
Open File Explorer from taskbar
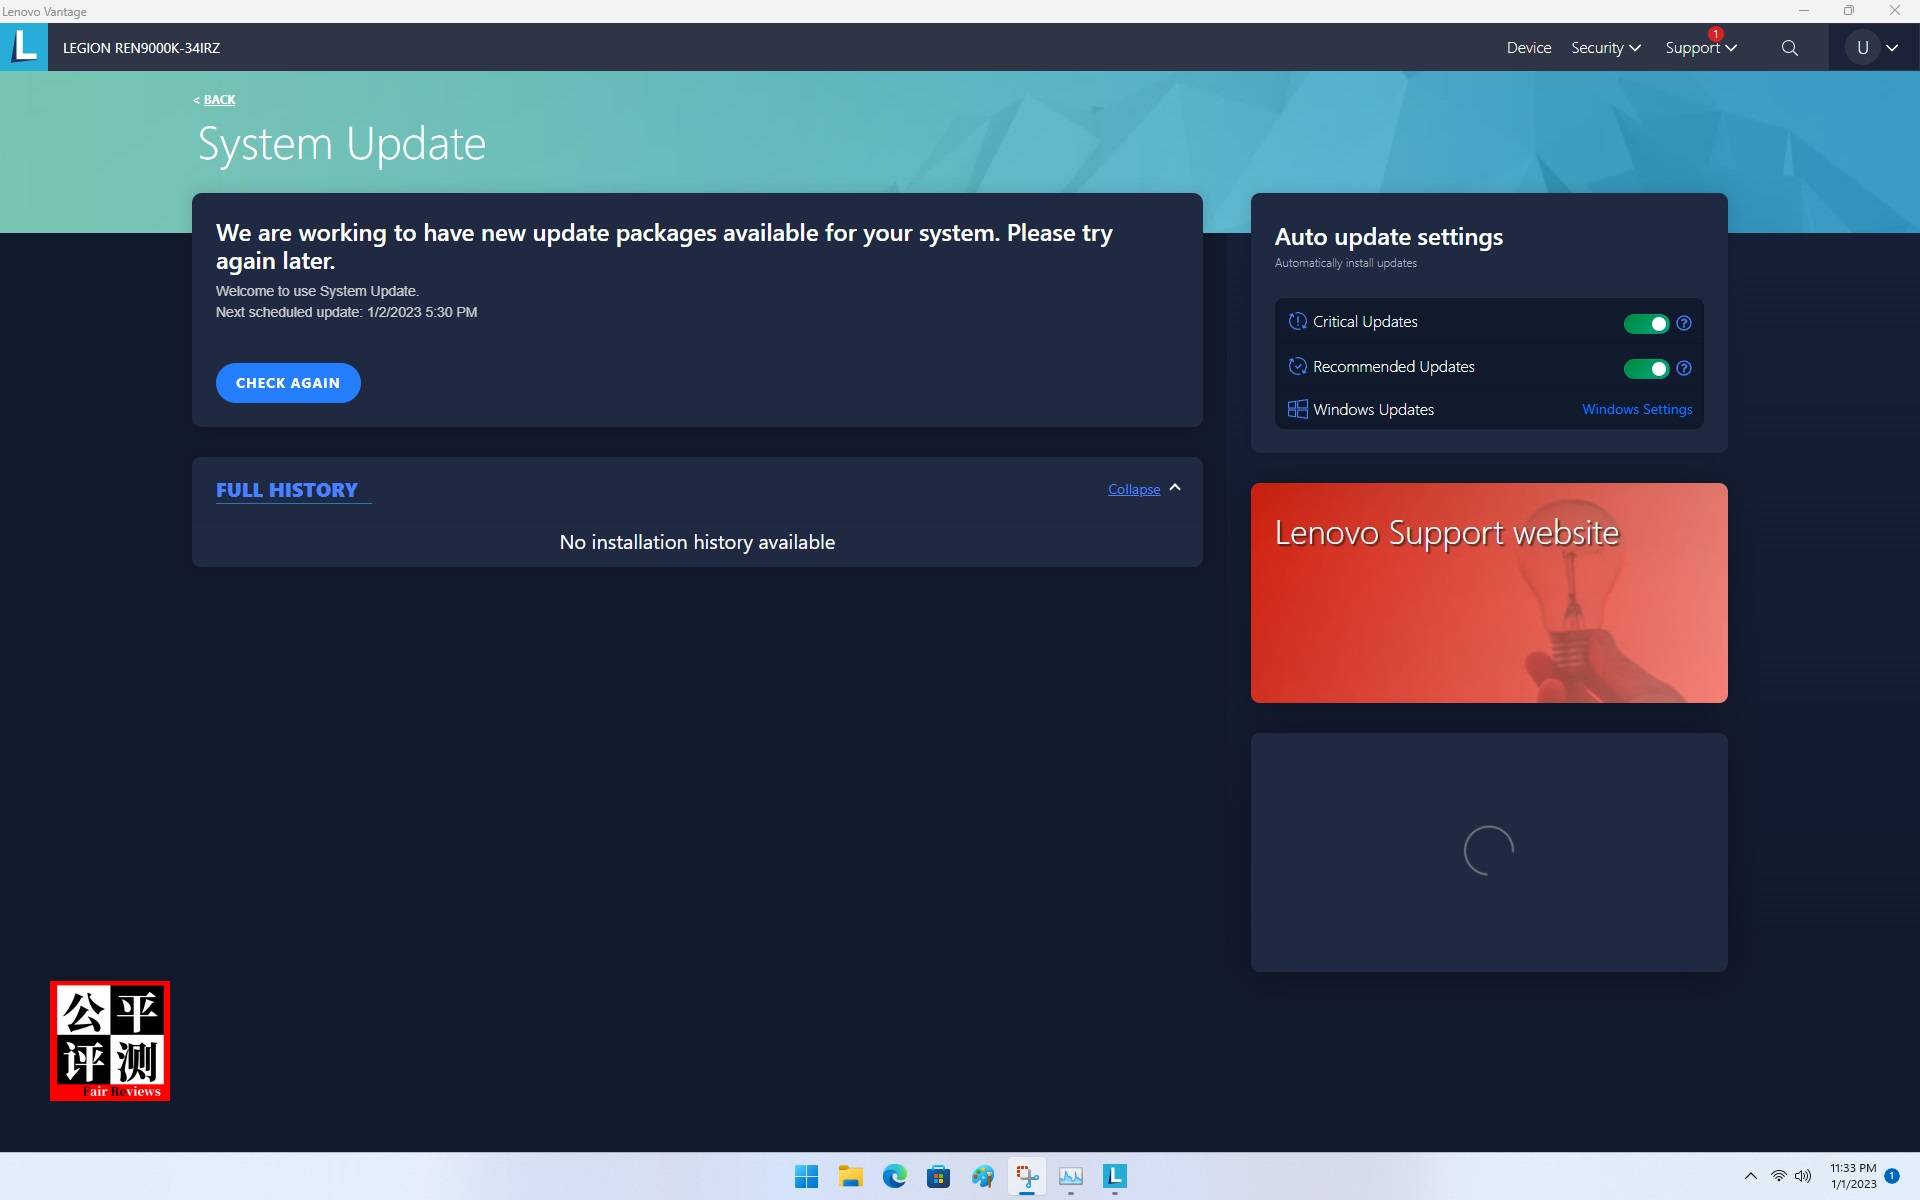[850, 1176]
